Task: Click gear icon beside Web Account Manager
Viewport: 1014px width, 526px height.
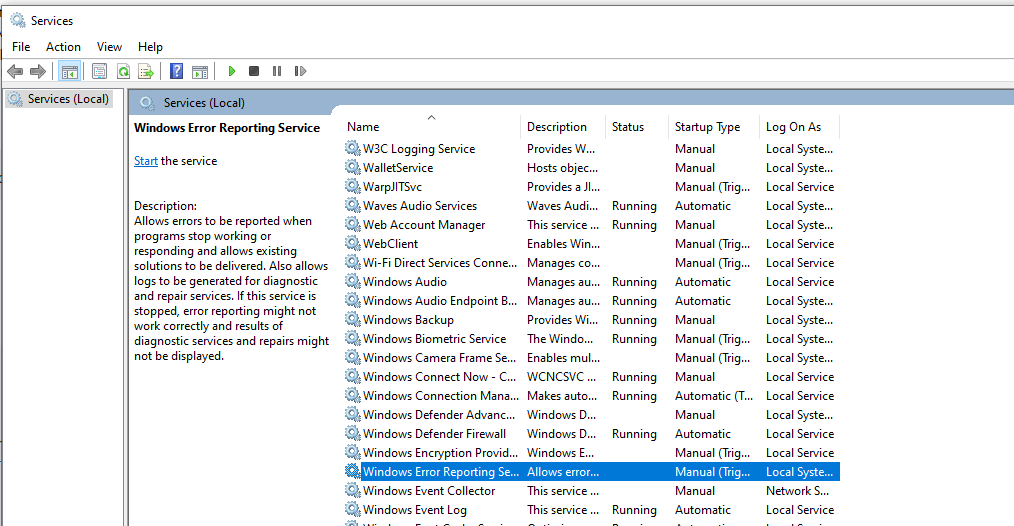Action: (x=352, y=225)
